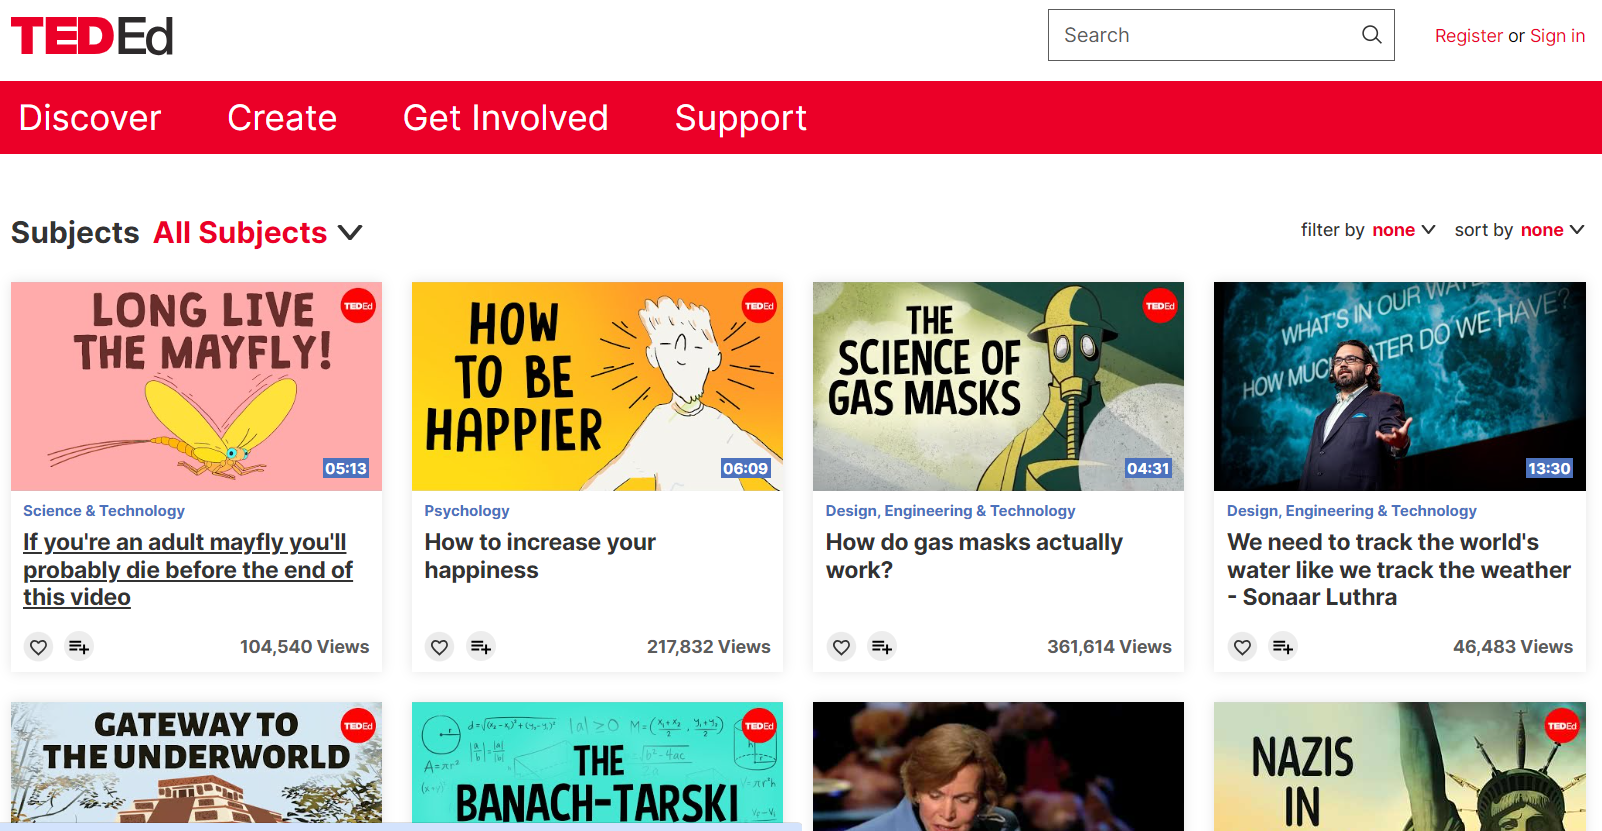Favorite the happiness video with heart
This screenshot has height=831, width=1602.
click(x=439, y=647)
